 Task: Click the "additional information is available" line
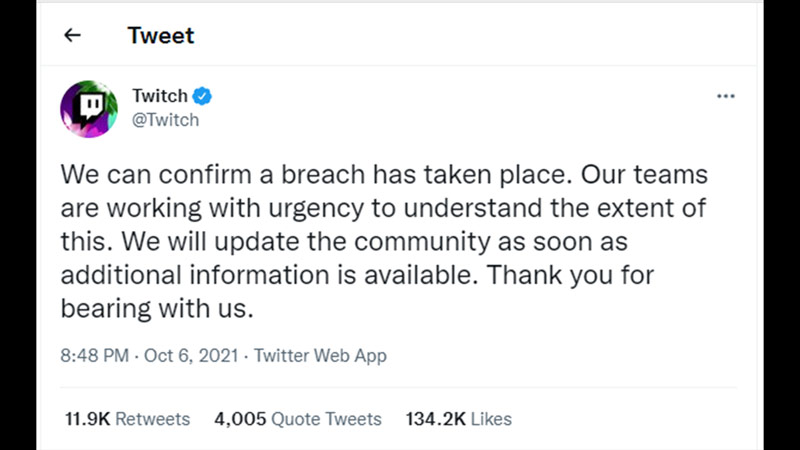tap(357, 275)
